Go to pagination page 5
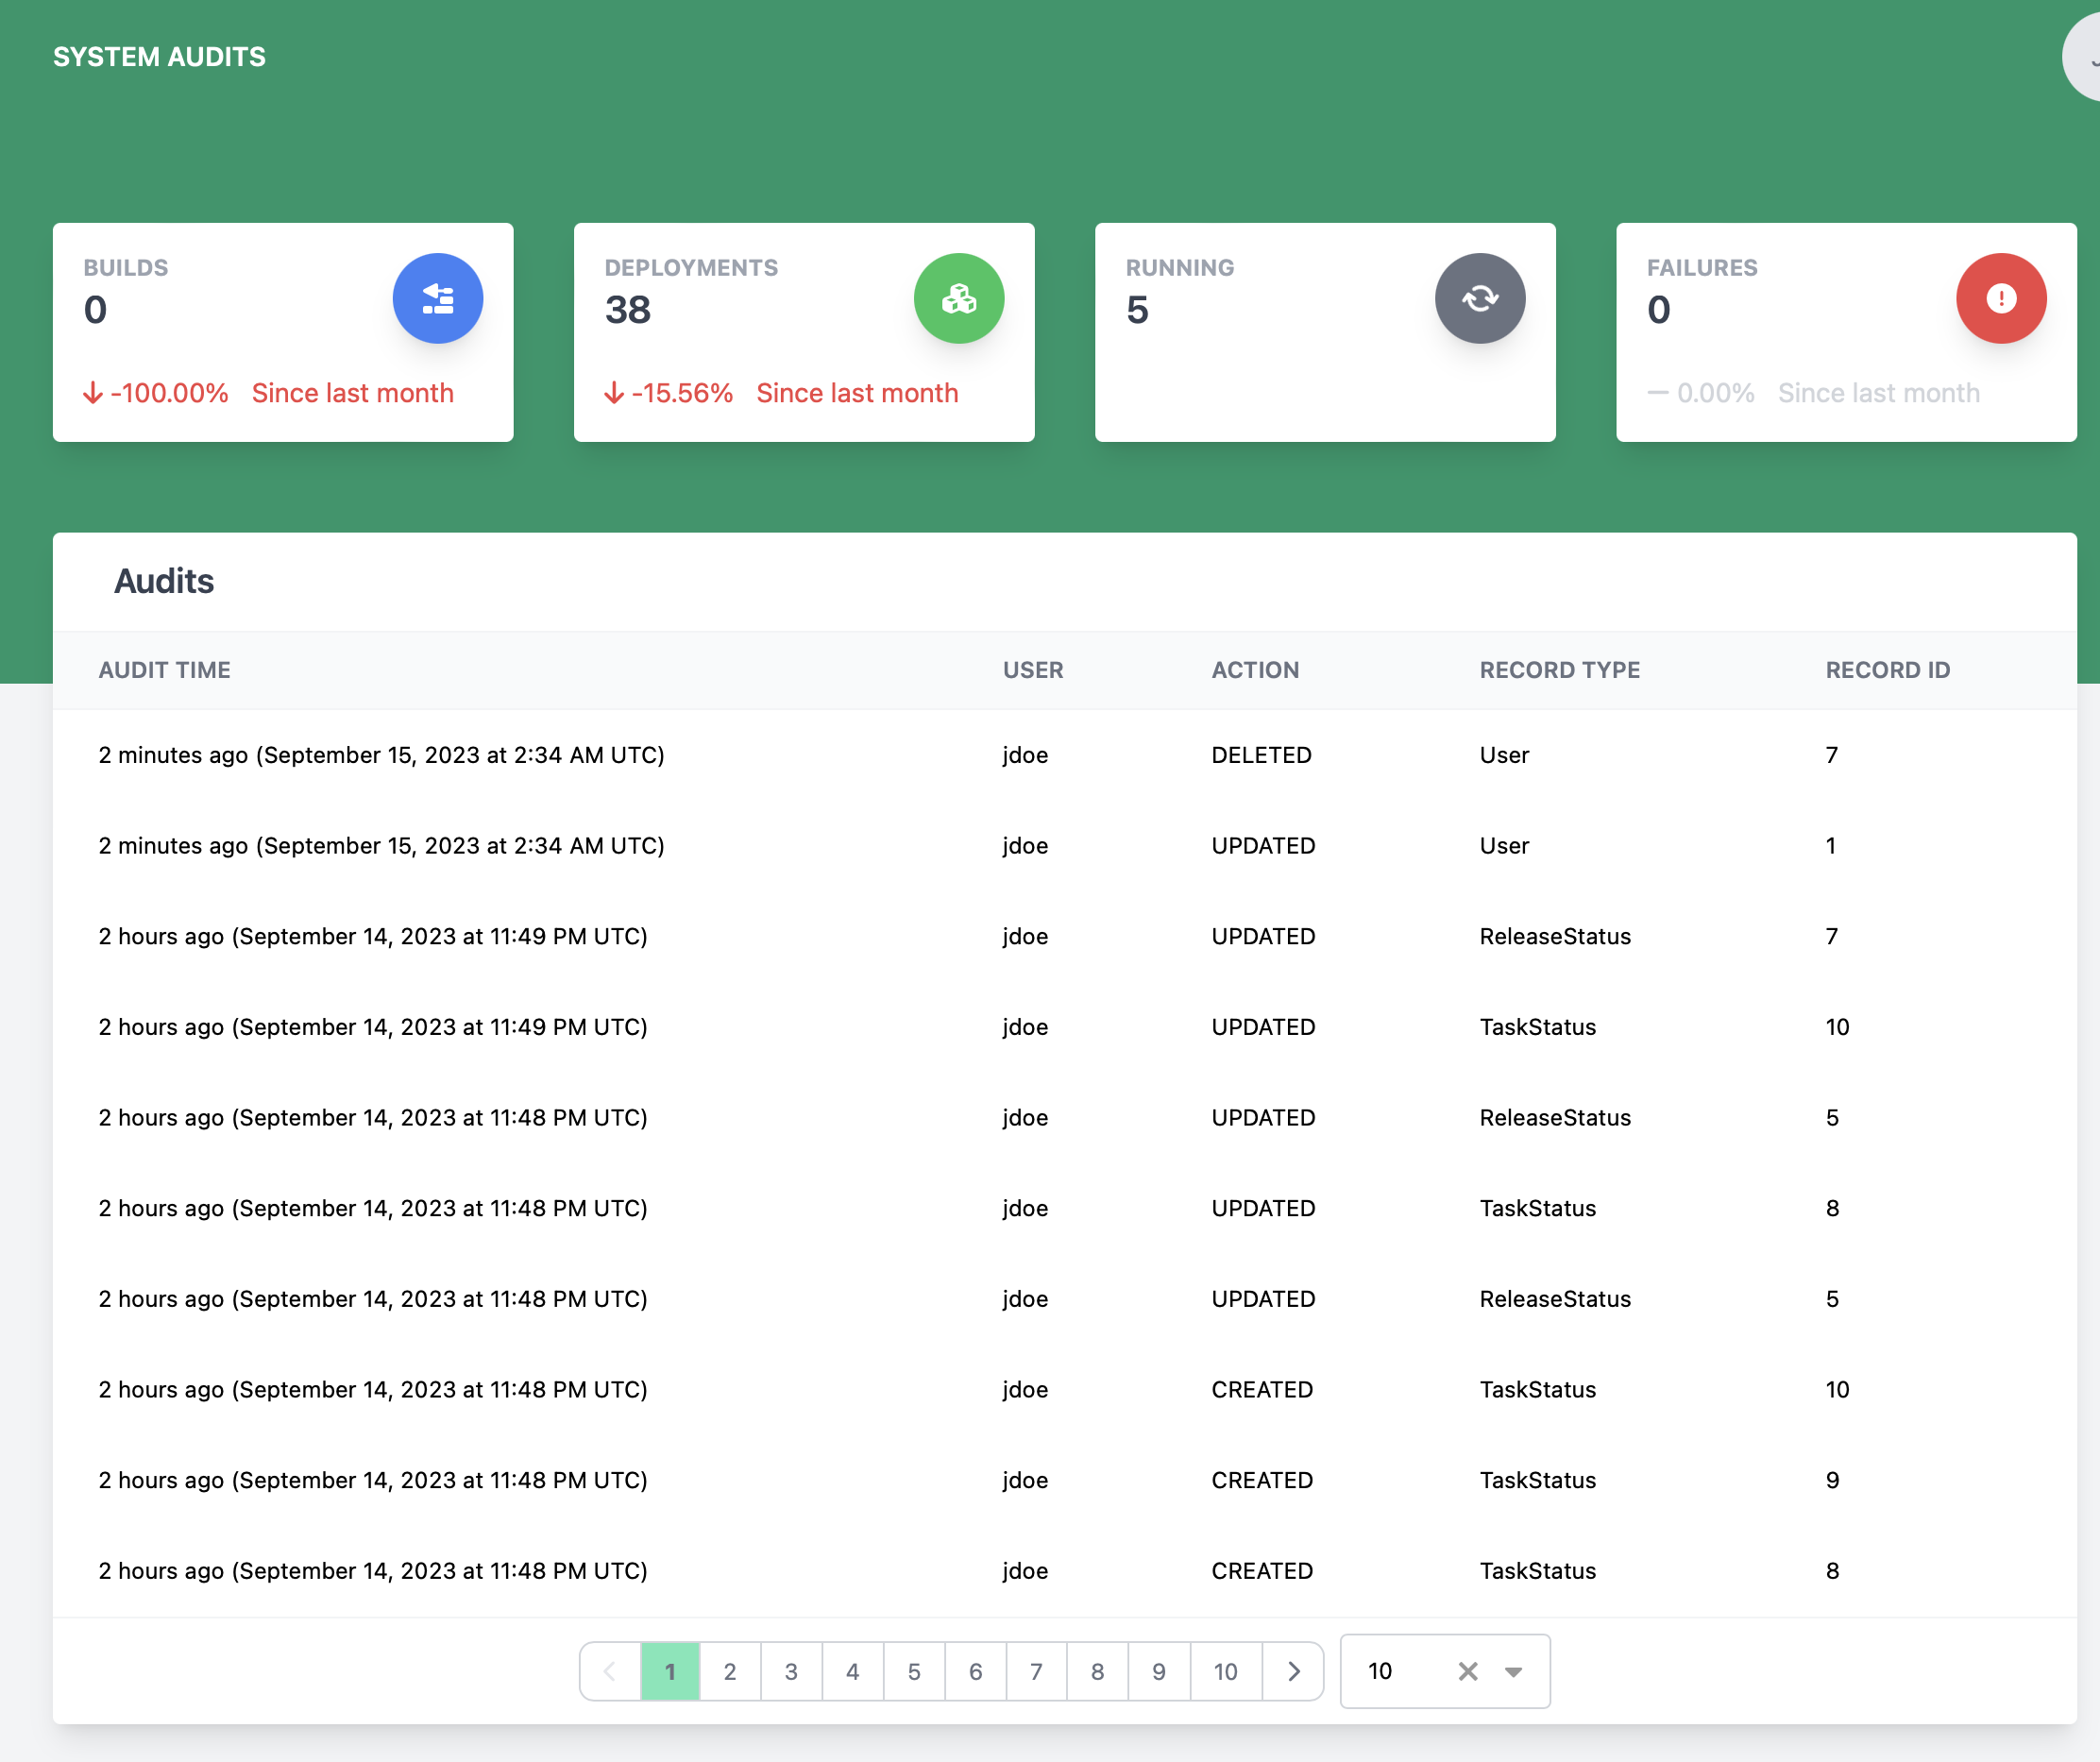Image resolution: width=2100 pixels, height=1762 pixels. pos(914,1671)
